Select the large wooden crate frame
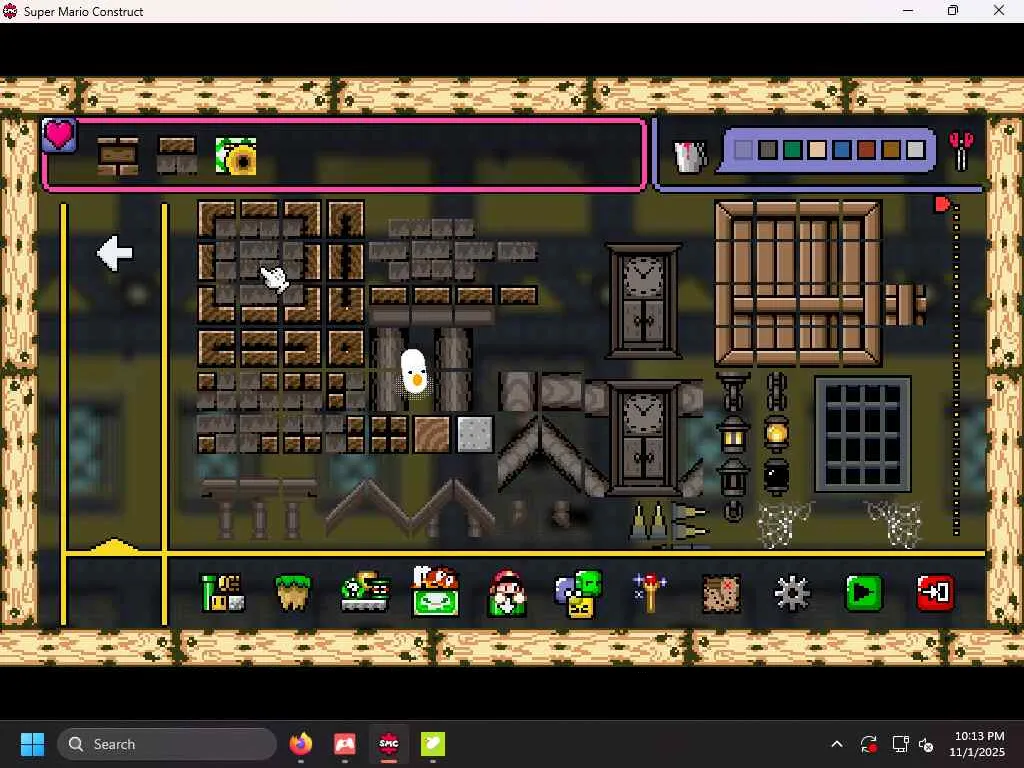Viewport: 1024px width, 768px height. (x=799, y=283)
